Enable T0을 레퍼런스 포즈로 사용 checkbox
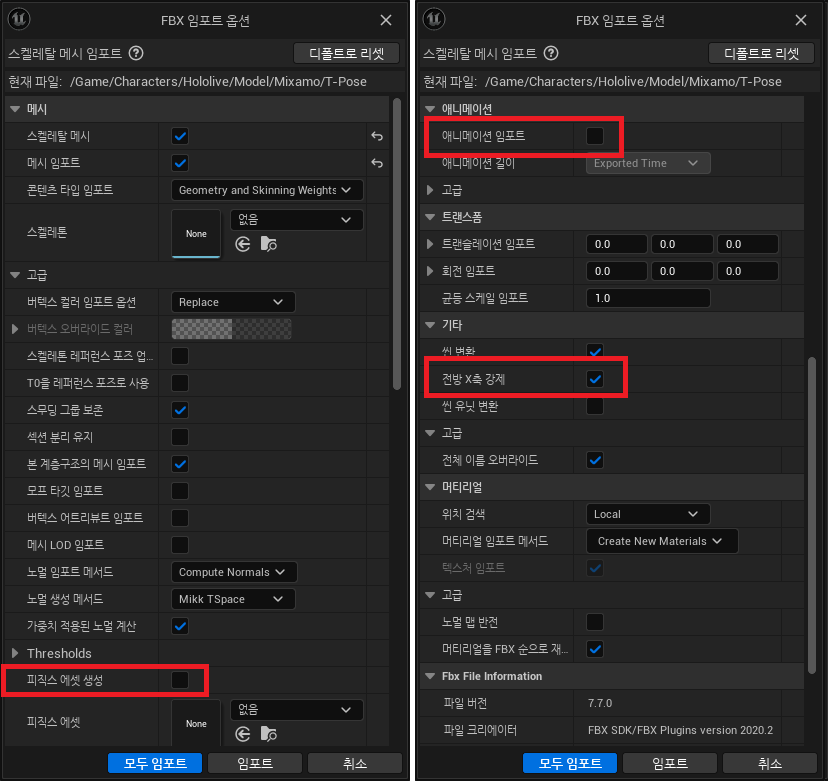The width and height of the screenshot is (828, 781). pyautogui.click(x=180, y=383)
